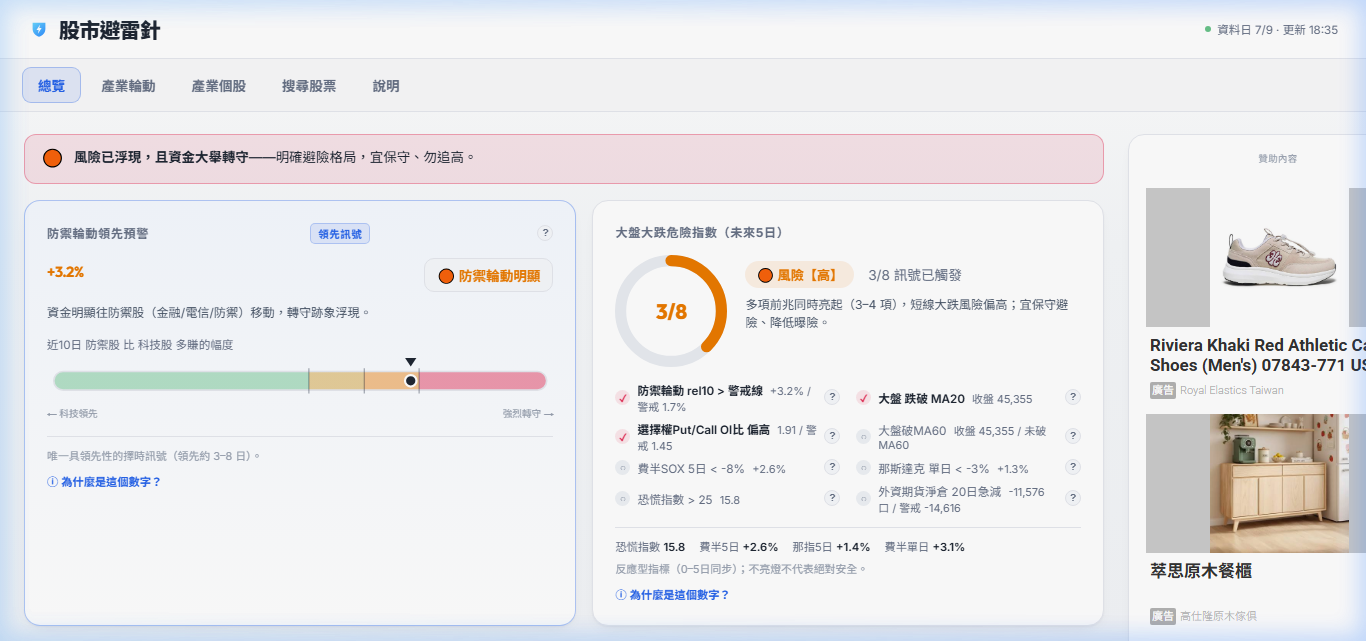
Task: Click the green data status dot near 資料日
Action: [x=1208, y=29]
